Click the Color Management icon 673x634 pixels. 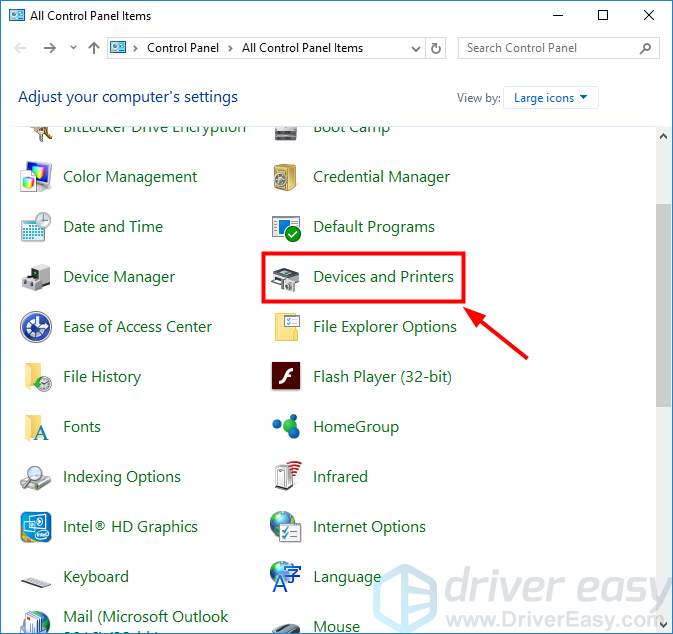coord(36,177)
